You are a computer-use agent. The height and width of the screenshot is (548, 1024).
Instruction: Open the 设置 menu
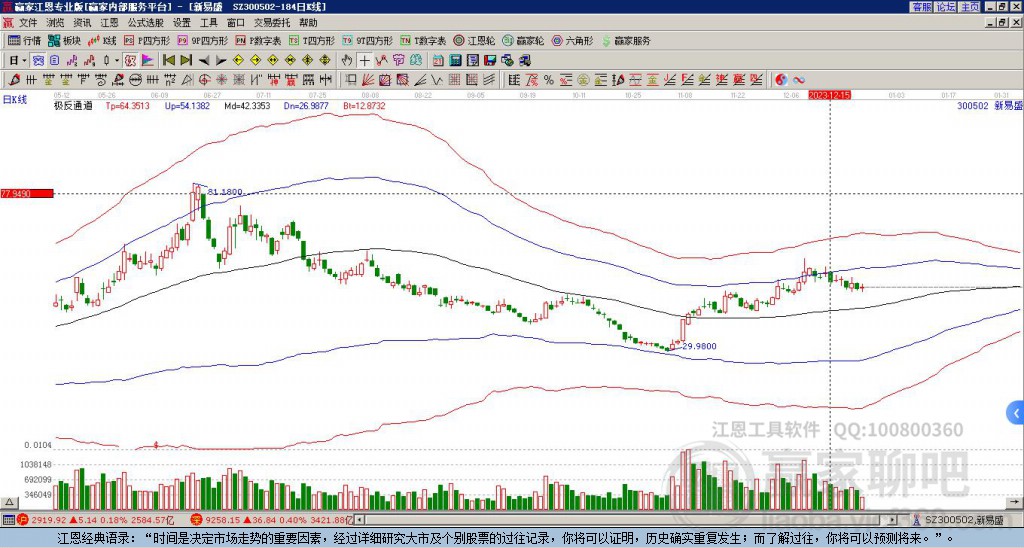click(x=182, y=23)
